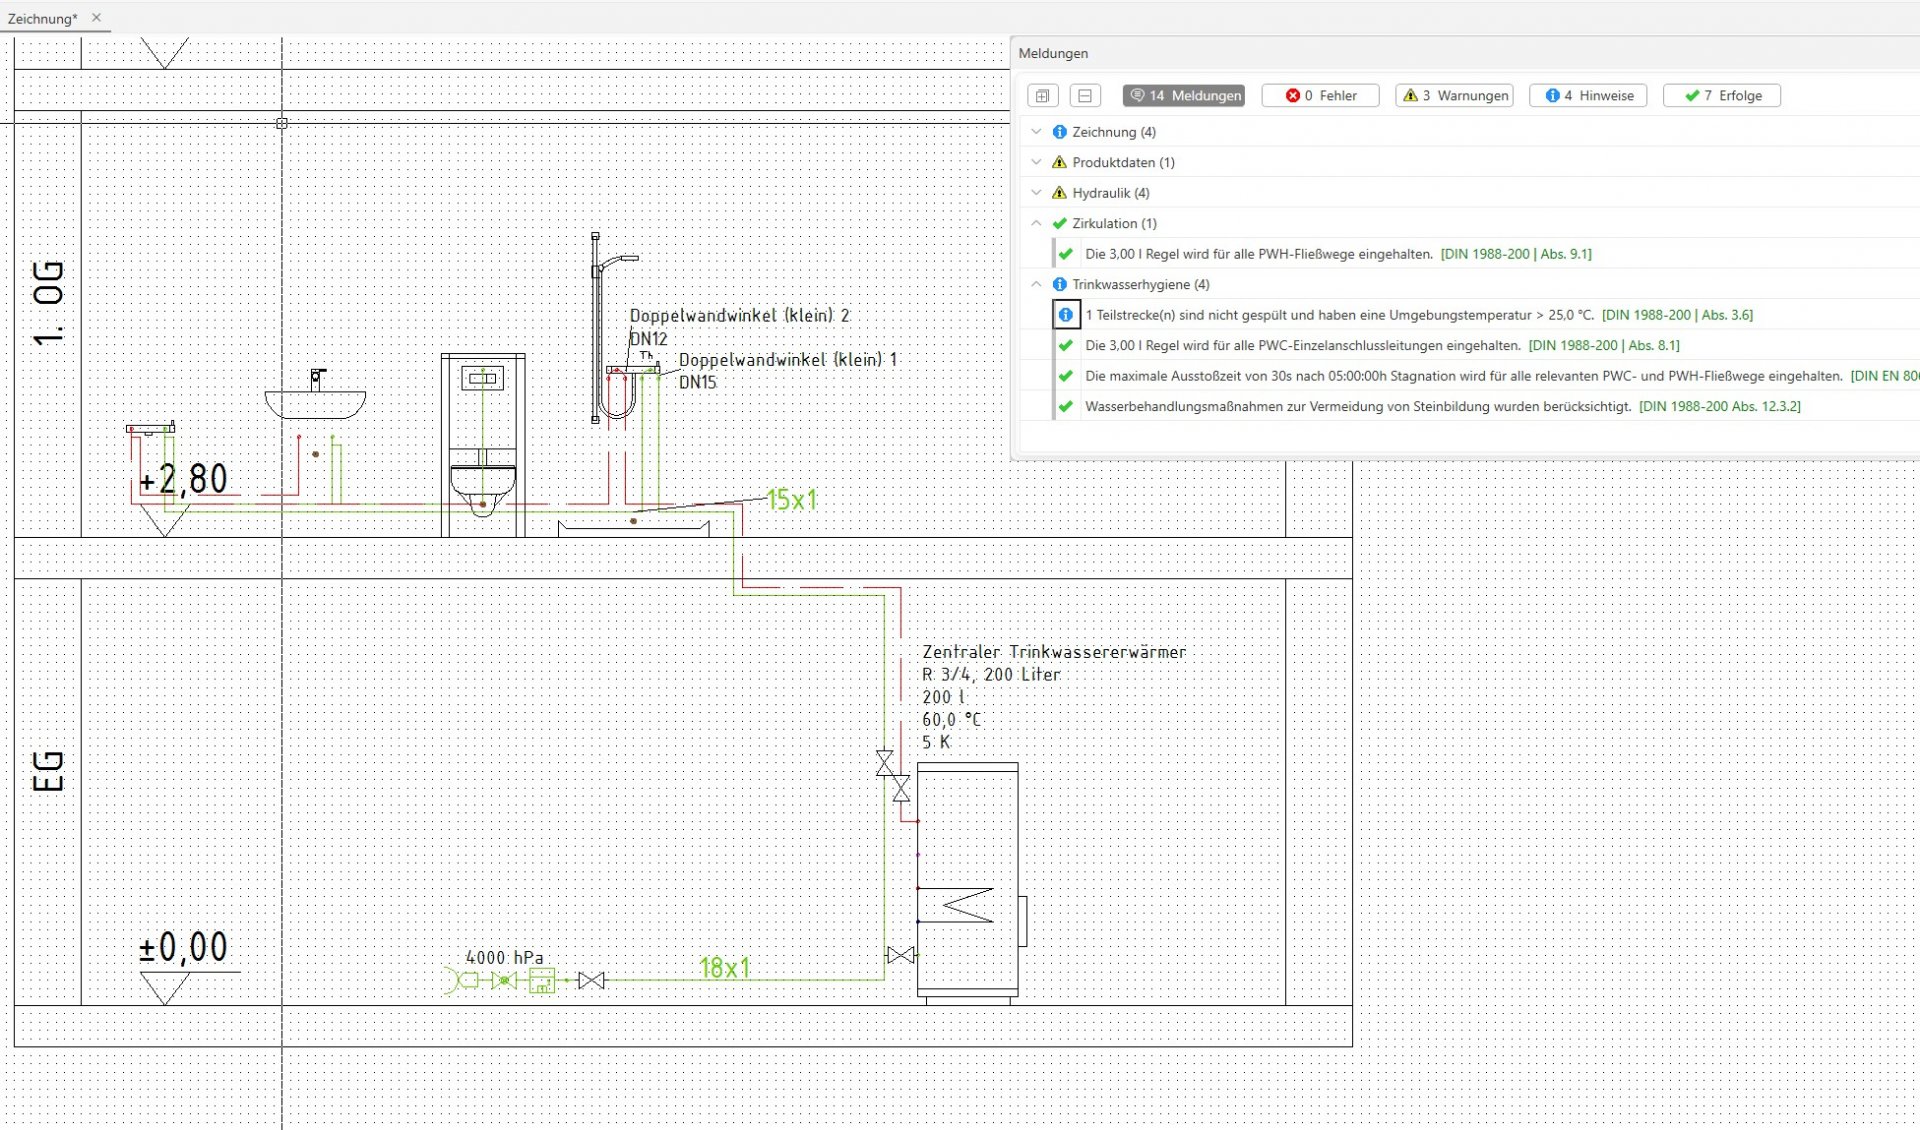1920x1130 pixels.
Task: Click the expand all groups icon
Action: [1042, 96]
